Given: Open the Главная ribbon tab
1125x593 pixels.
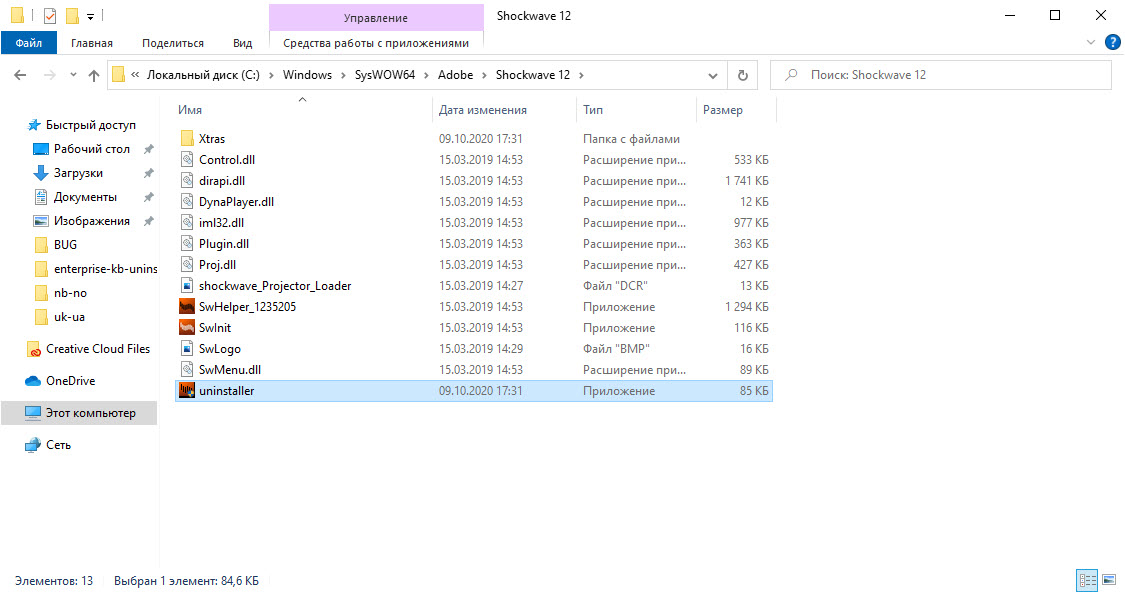Looking at the screenshot, I should (92, 43).
